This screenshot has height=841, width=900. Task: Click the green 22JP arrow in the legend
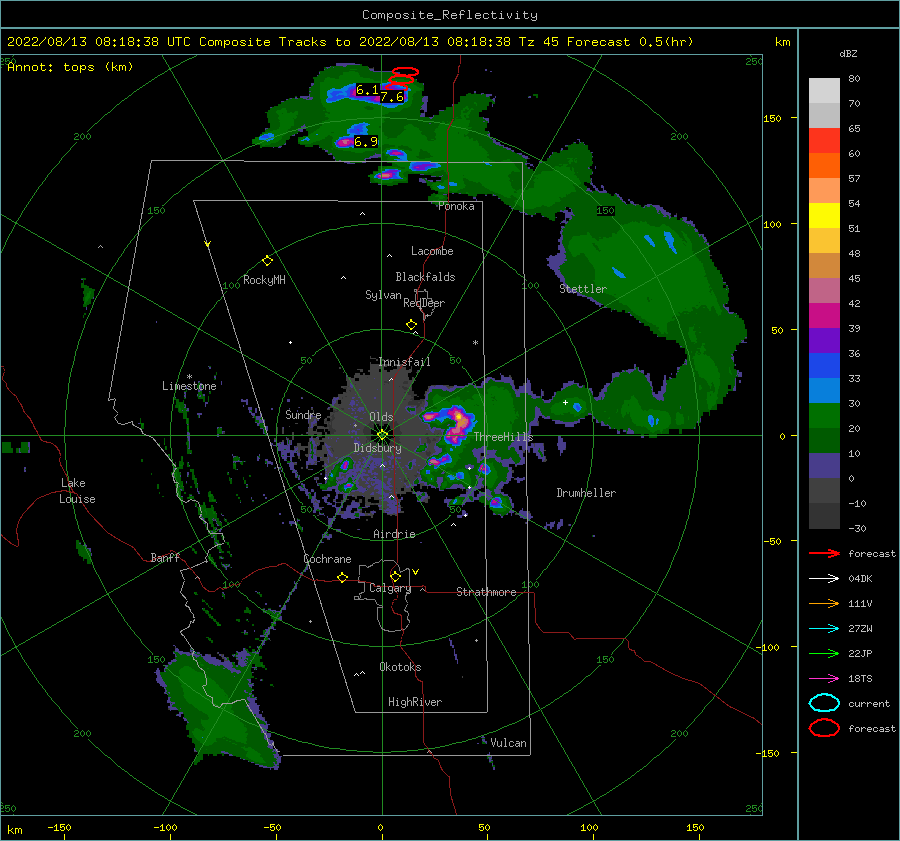click(824, 653)
